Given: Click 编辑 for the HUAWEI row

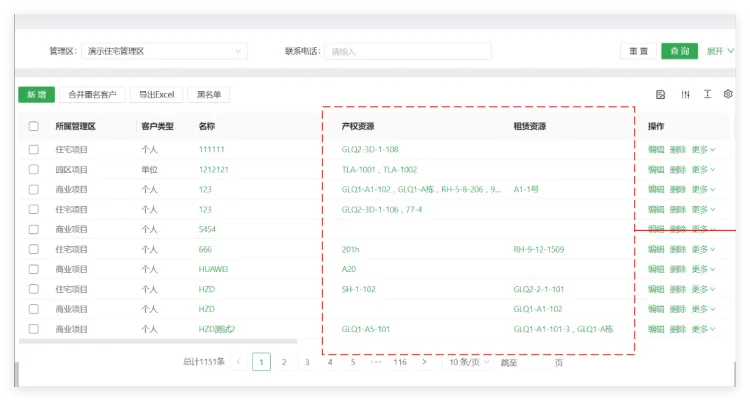Looking at the screenshot, I should click(656, 269).
